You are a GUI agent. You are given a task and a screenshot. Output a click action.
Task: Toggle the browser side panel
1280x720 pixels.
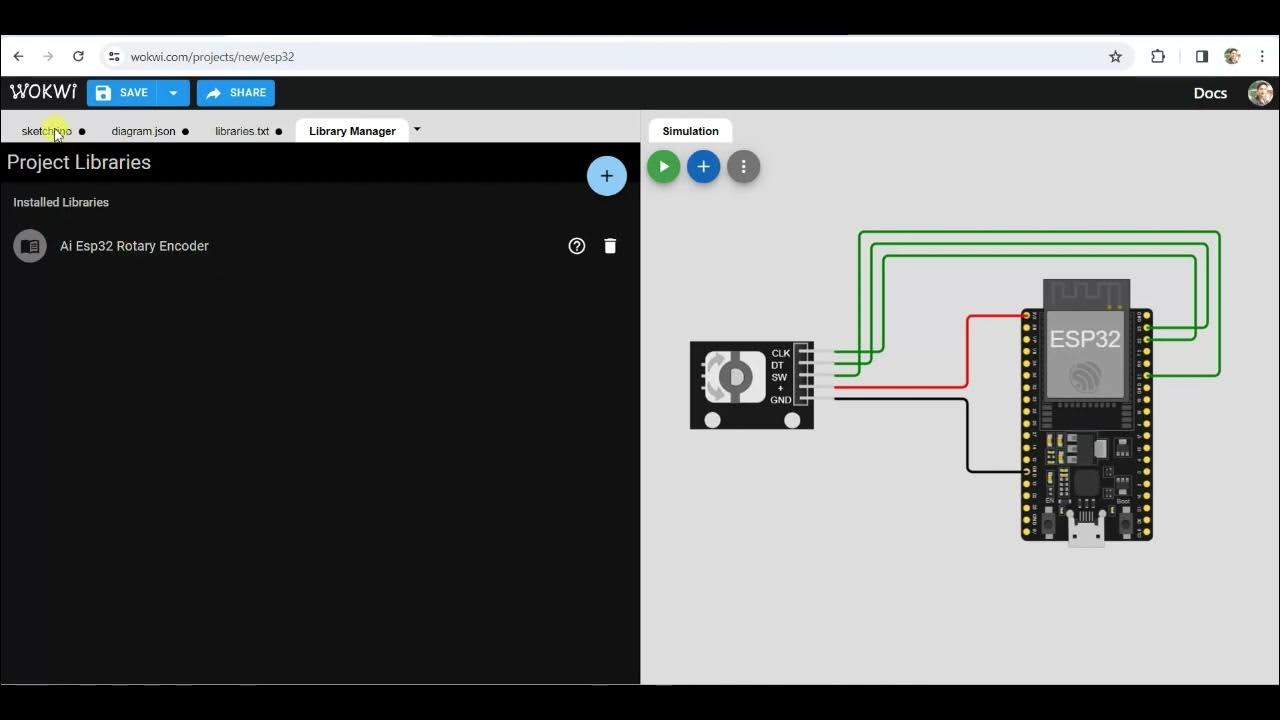[1202, 57]
